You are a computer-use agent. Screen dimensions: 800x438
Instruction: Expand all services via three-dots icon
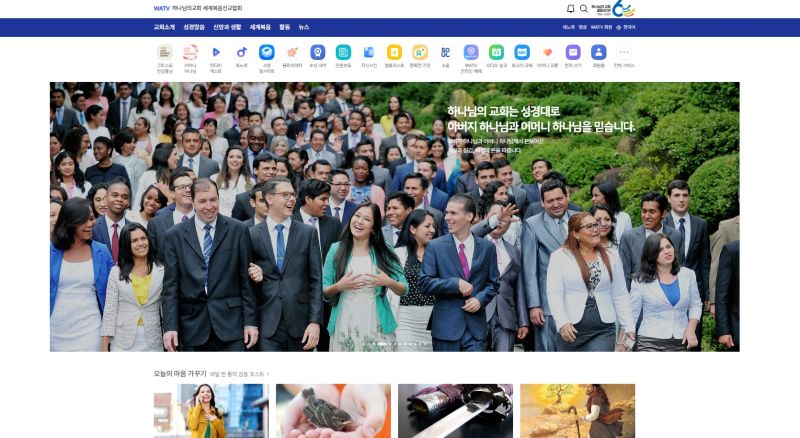[624, 52]
